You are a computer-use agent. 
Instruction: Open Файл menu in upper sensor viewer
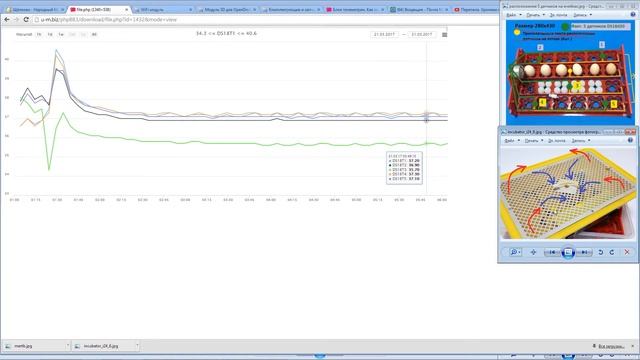[513, 15]
